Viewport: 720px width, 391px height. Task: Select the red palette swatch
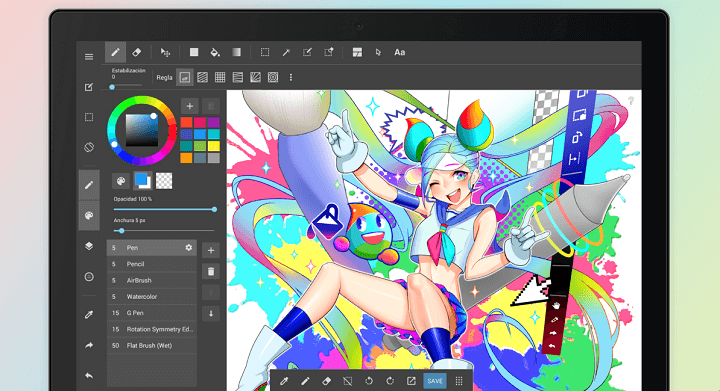(x=186, y=122)
